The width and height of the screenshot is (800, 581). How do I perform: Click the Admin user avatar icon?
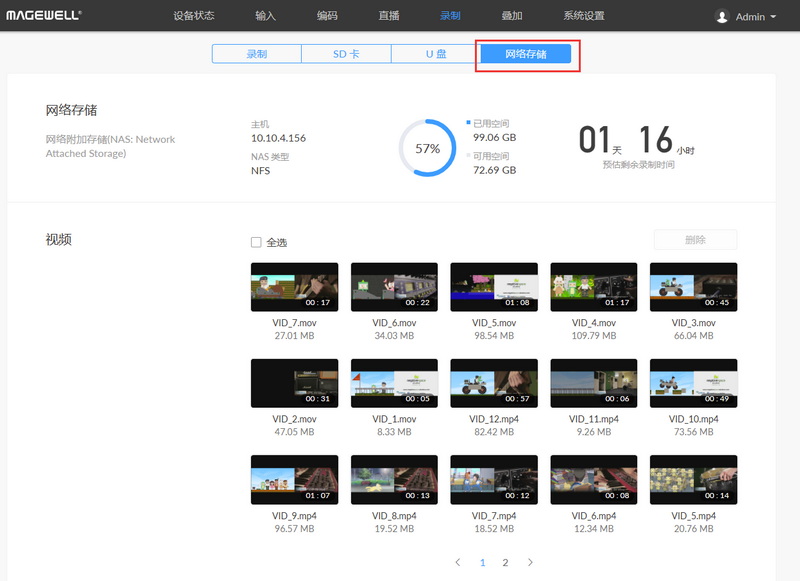722,17
